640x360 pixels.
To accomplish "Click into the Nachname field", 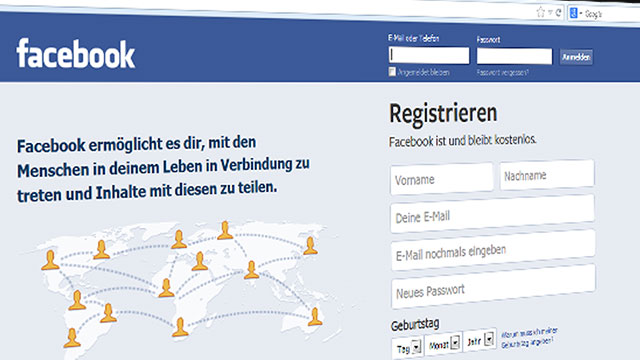I will click(547, 175).
